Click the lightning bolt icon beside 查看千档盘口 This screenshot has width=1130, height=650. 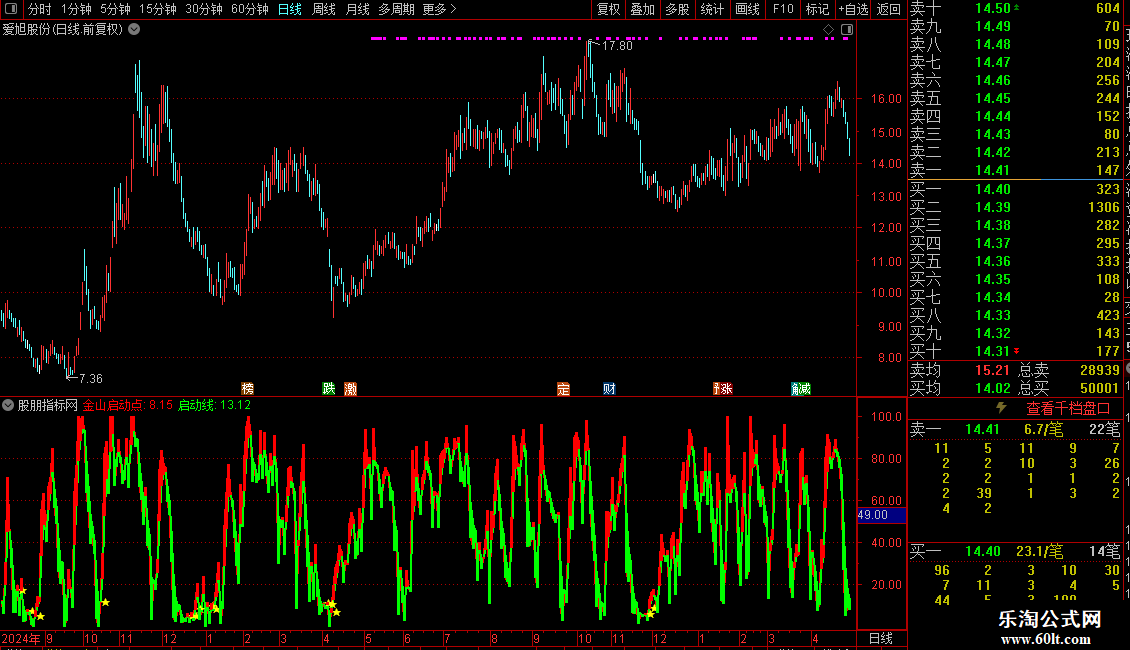[1001, 408]
